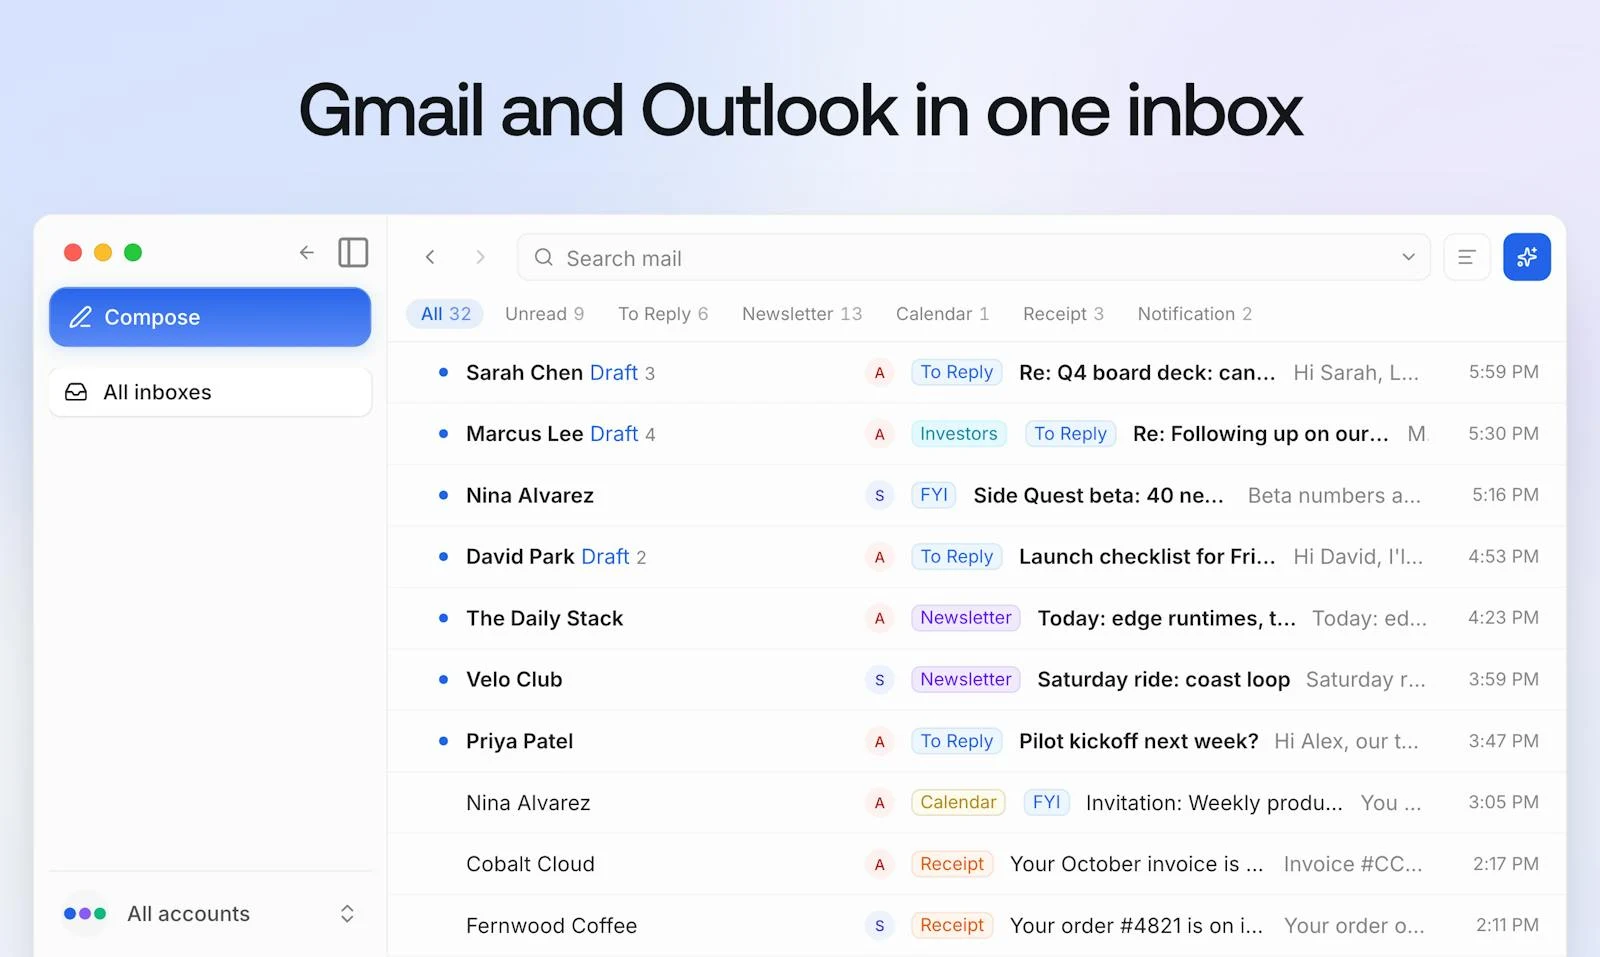Click the 5:16 PM timestamp
Screen dimensions: 1600x957
click(x=1505, y=495)
